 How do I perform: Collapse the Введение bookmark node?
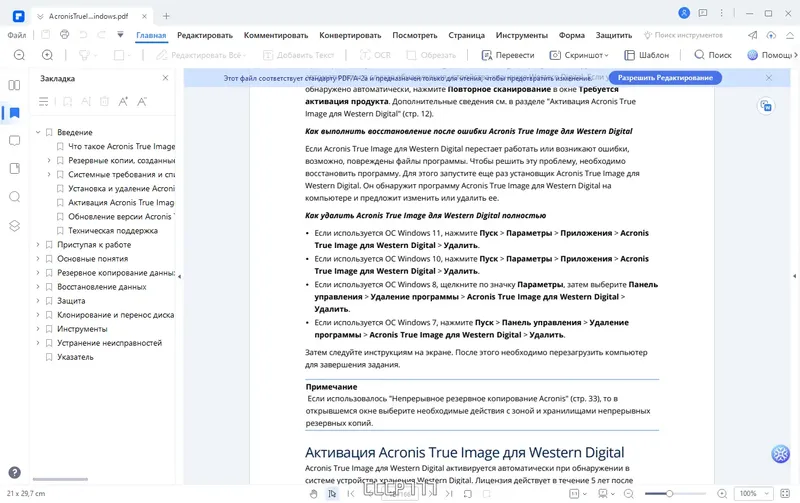click(x=38, y=132)
